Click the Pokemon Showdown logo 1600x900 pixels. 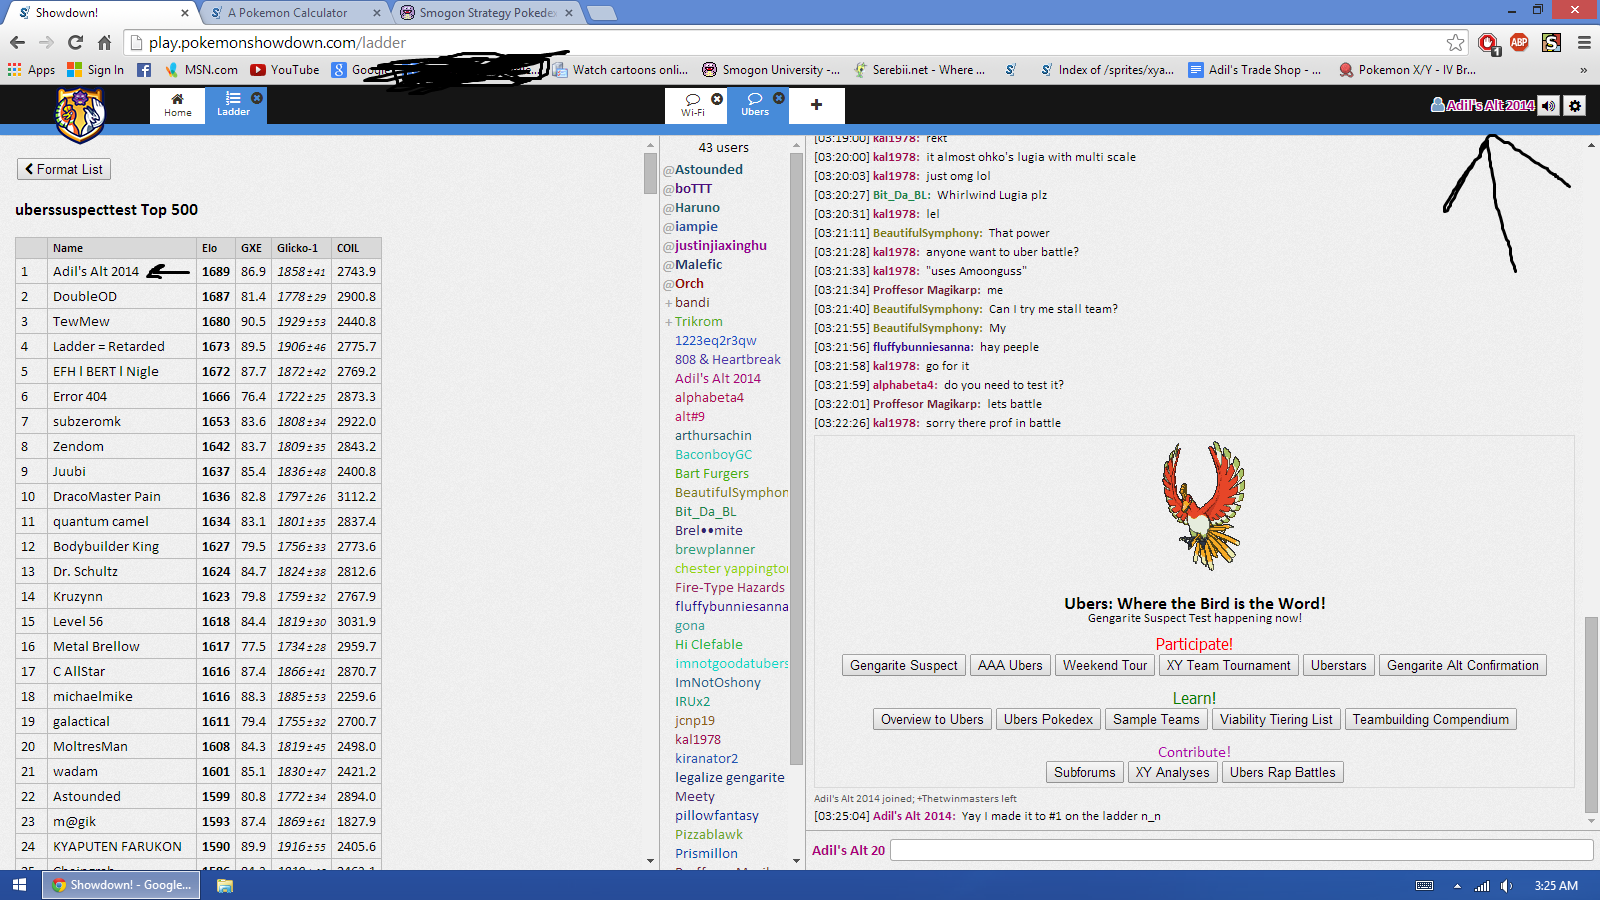click(80, 115)
